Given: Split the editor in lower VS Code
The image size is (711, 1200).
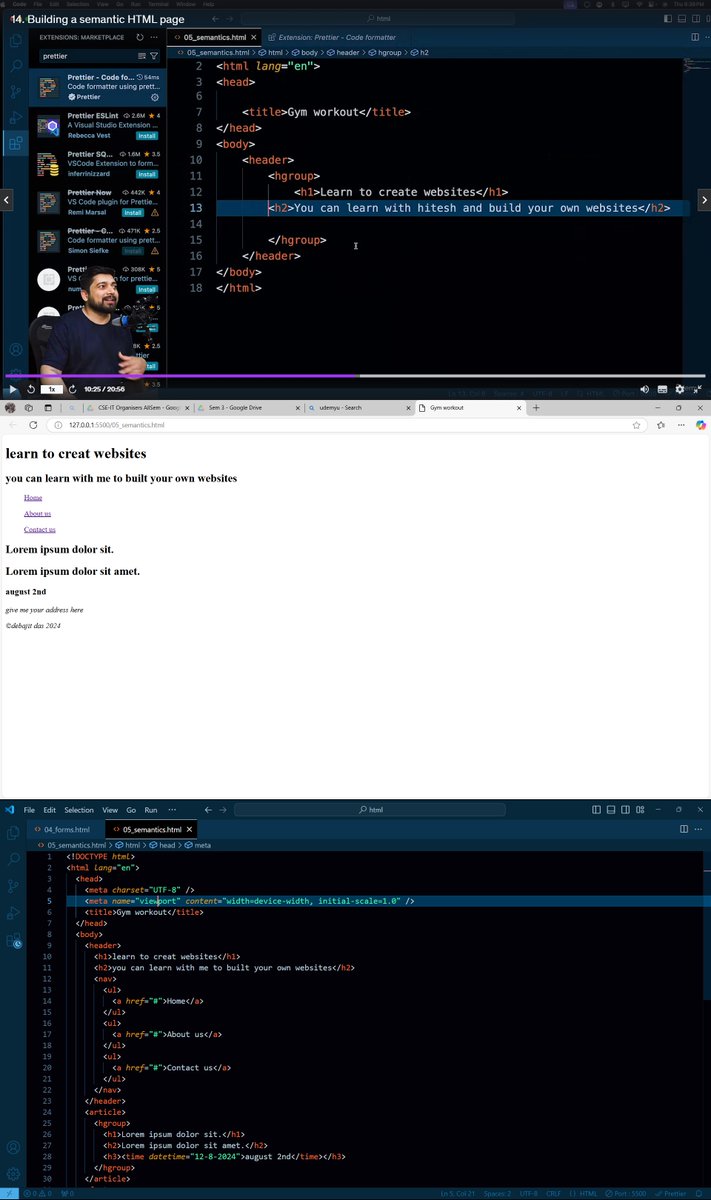Looking at the screenshot, I should 684,829.
